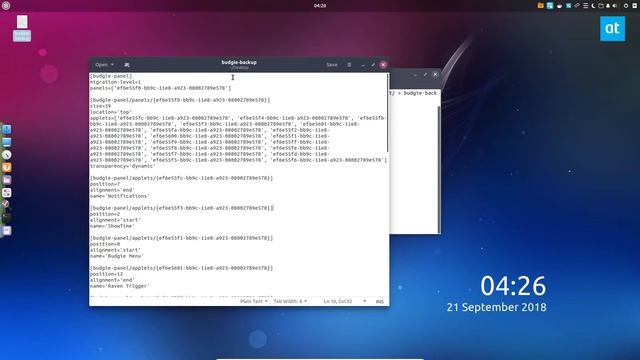Open gedit hamburger menu
Image resolution: width=640 pixels, height=360 pixels.
click(349, 64)
